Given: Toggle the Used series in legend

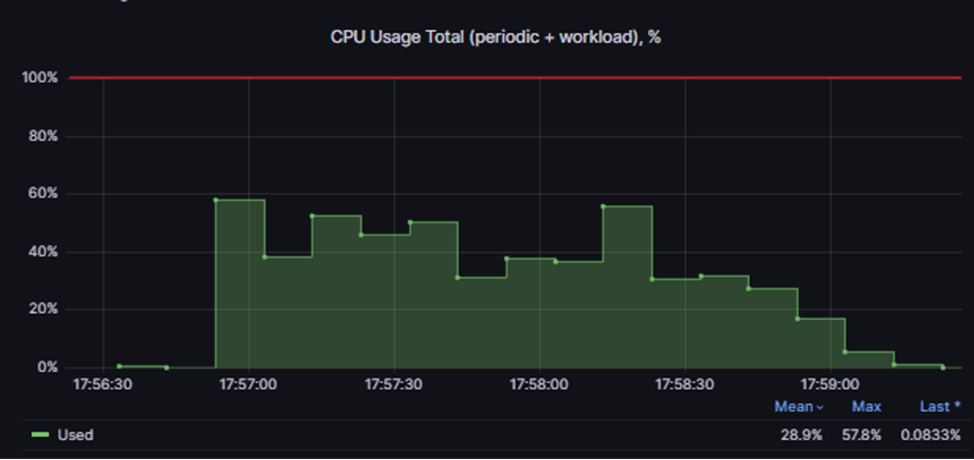Looking at the screenshot, I should pos(75,435).
